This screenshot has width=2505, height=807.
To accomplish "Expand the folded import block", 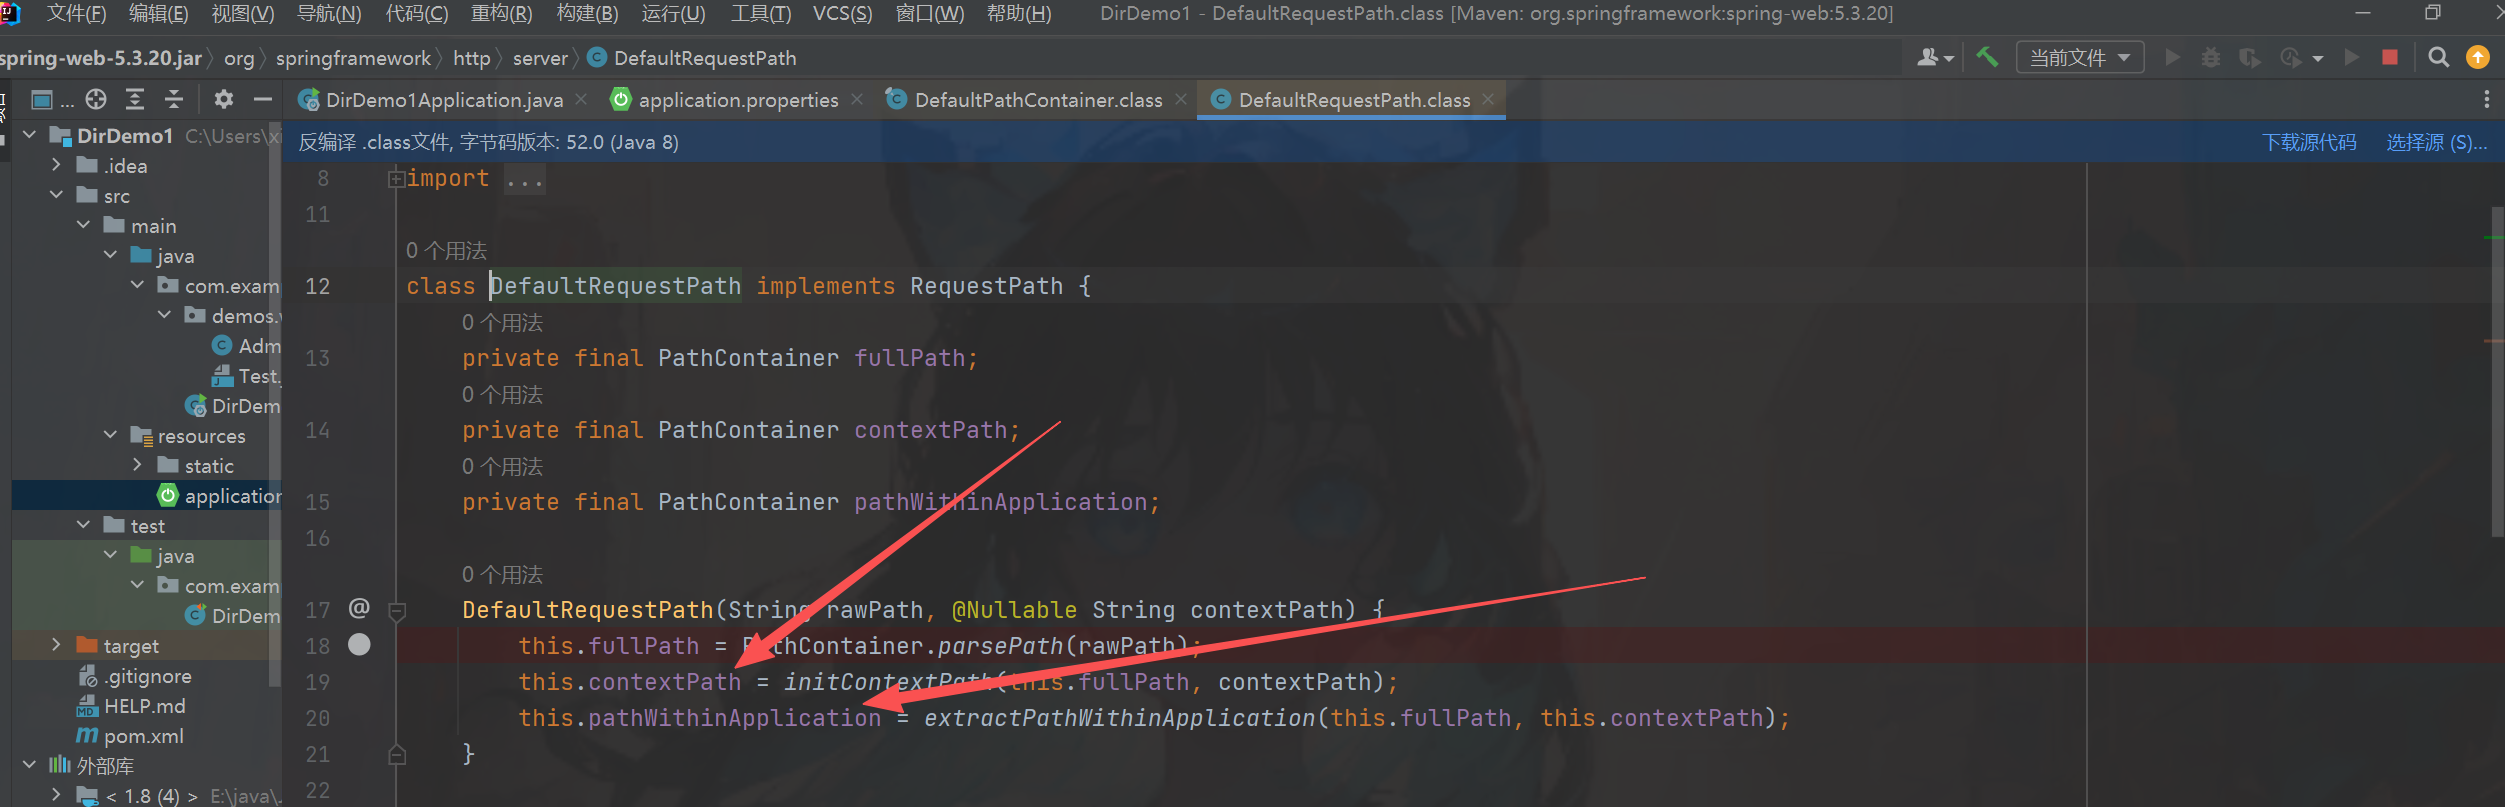I will [396, 179].
